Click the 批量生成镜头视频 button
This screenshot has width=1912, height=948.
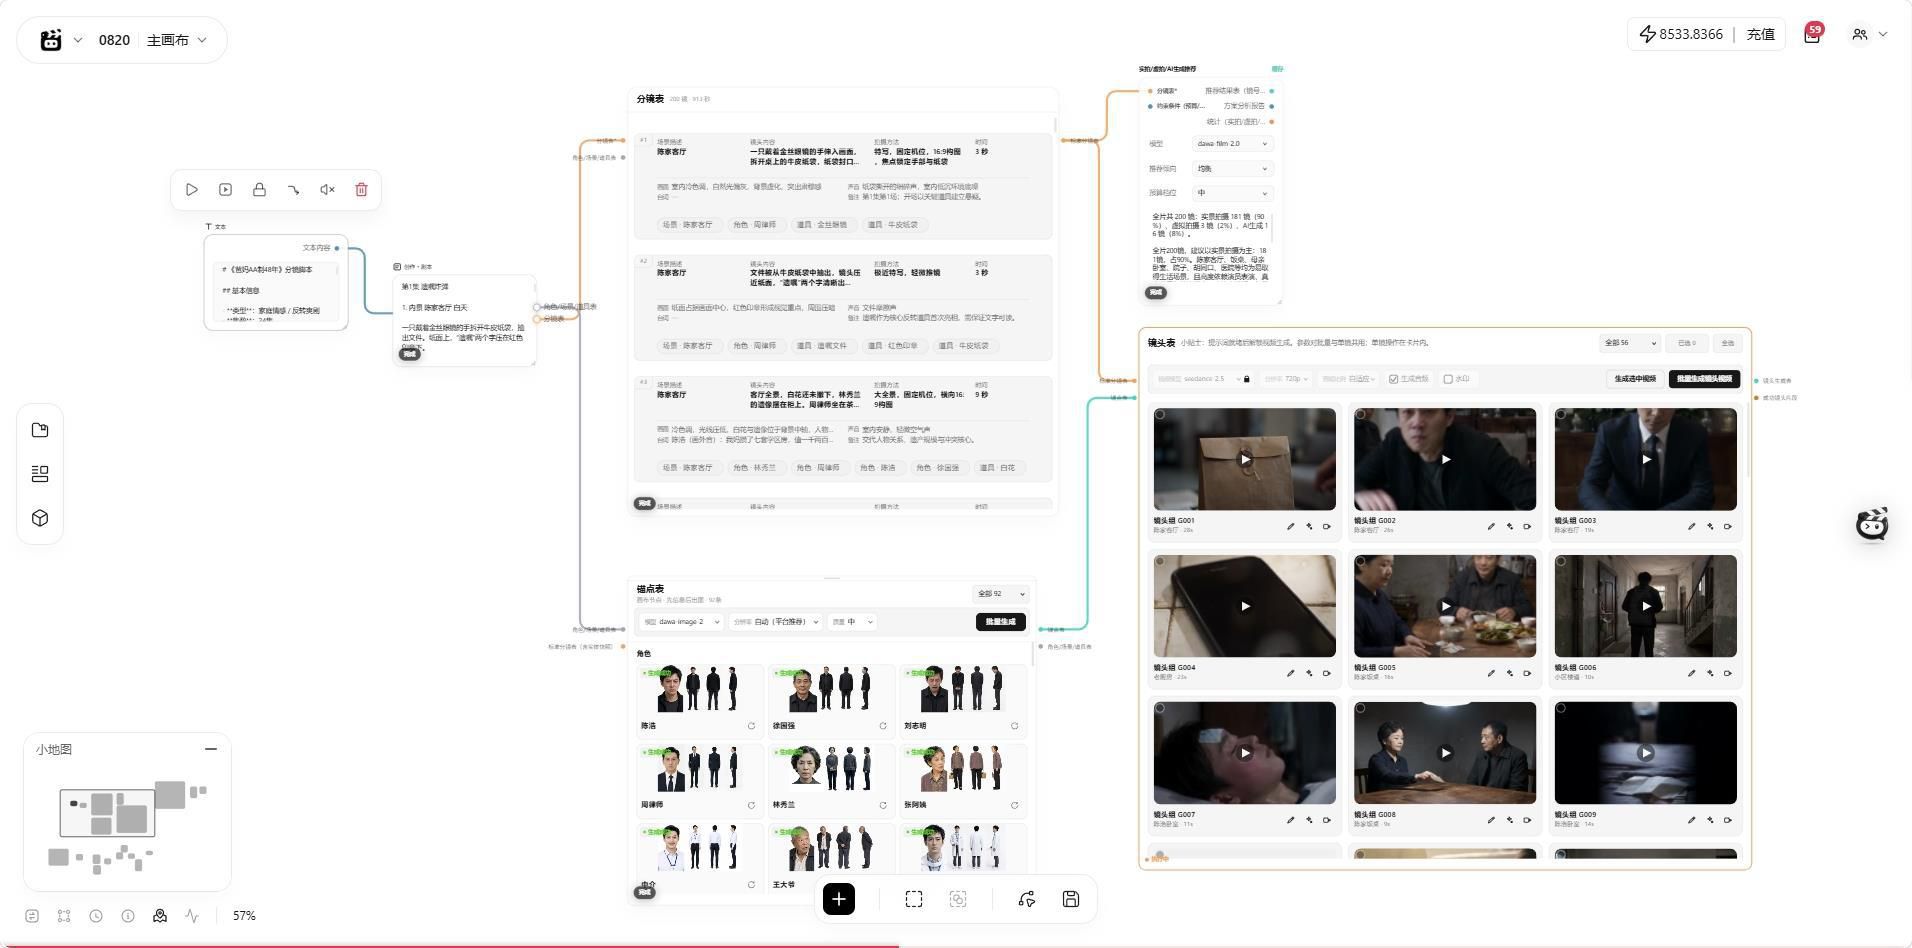click(1704, 379)
